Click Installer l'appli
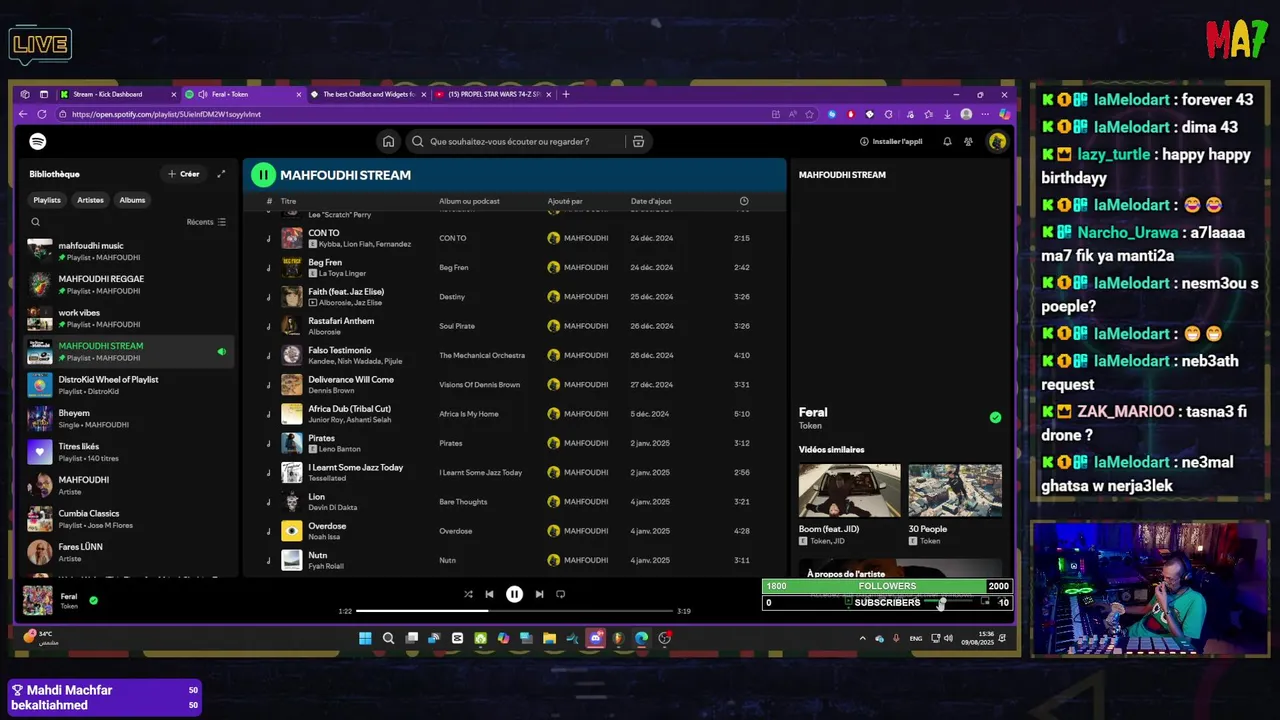This screenshot has width=1280, height=720. tap(891, 142)
